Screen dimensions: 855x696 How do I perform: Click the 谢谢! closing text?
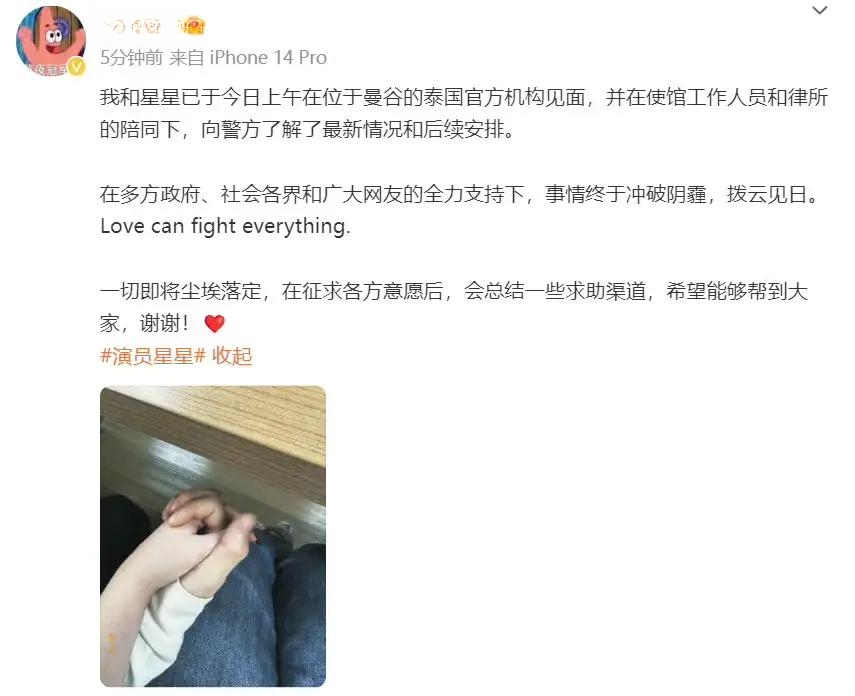point(165,323)
